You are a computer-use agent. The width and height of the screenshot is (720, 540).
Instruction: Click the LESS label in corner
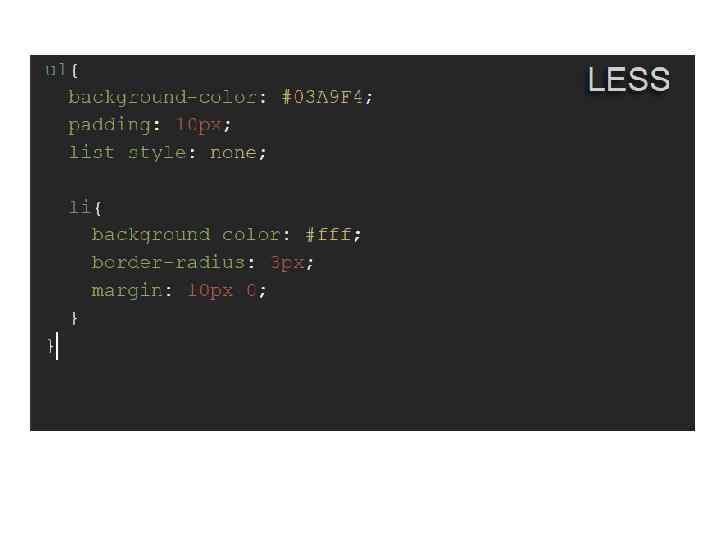coord(629,79)
